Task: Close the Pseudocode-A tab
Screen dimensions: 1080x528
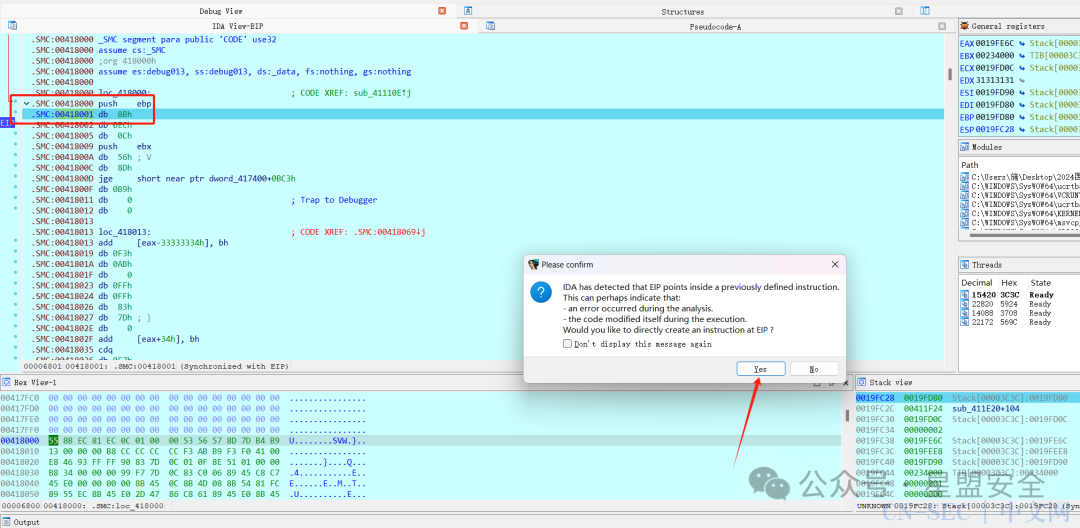Action: [942, 25]
